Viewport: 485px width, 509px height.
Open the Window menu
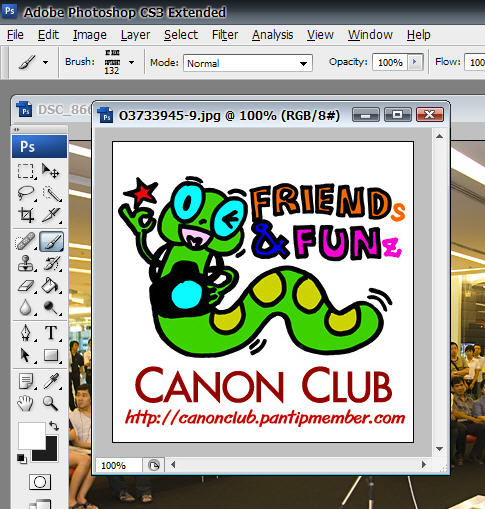coord(370,35)
